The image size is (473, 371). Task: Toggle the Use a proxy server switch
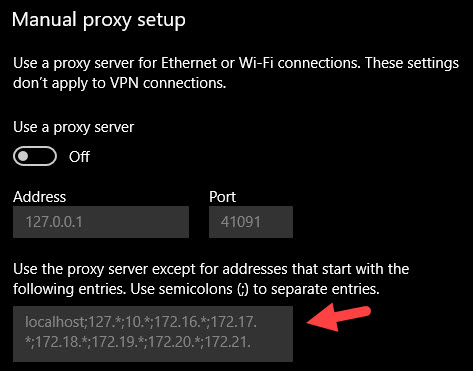click(35, 156)
